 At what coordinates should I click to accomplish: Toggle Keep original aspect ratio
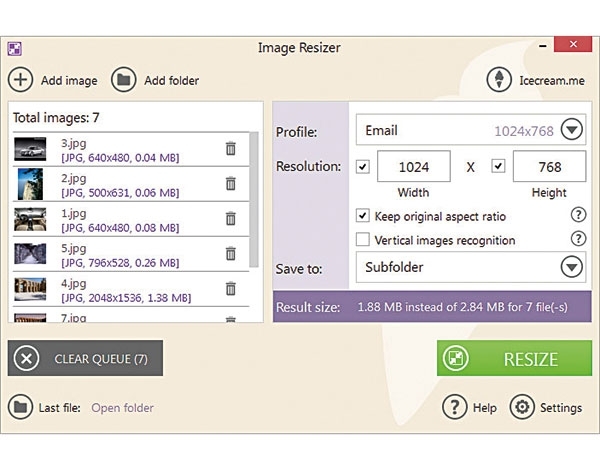363,216
